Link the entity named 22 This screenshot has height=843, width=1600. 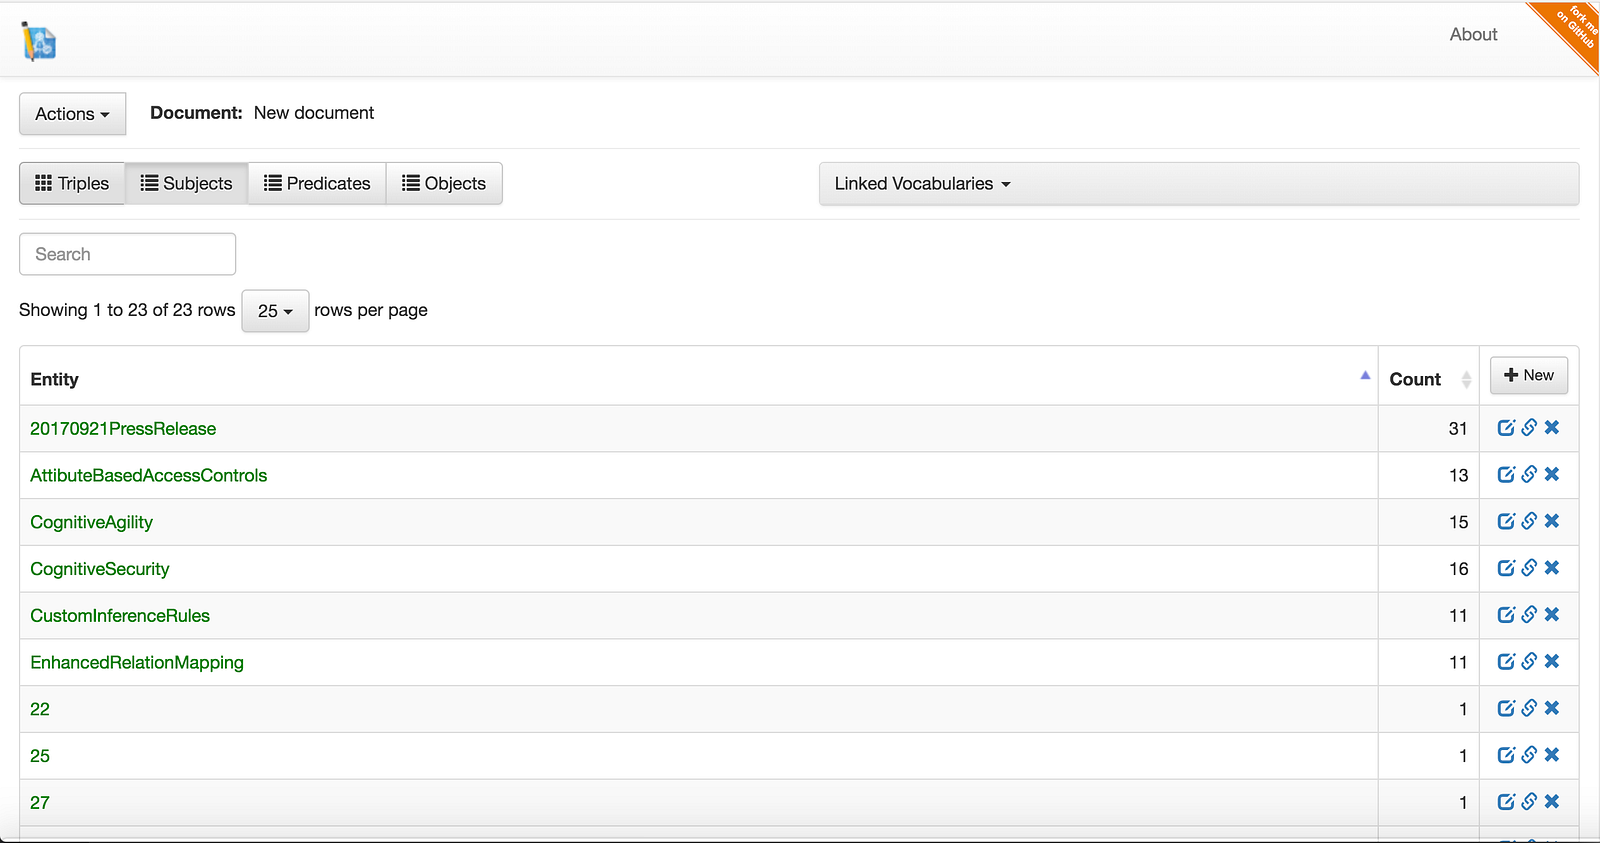click(1529, 708)
